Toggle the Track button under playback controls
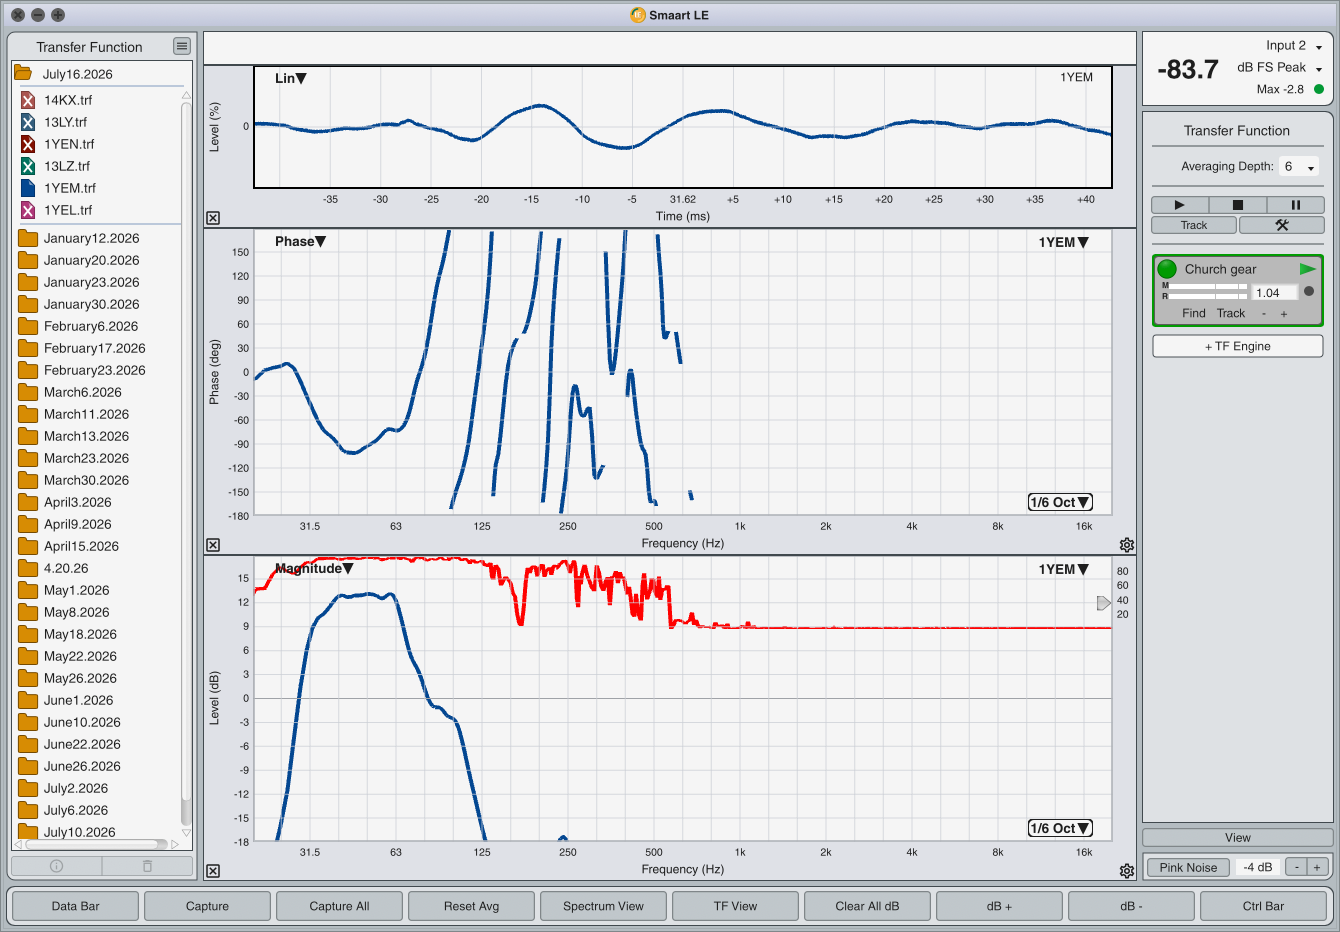The height and width of the screenshot is (932, 1340). pyautogui.click(x=1194, y=225)
